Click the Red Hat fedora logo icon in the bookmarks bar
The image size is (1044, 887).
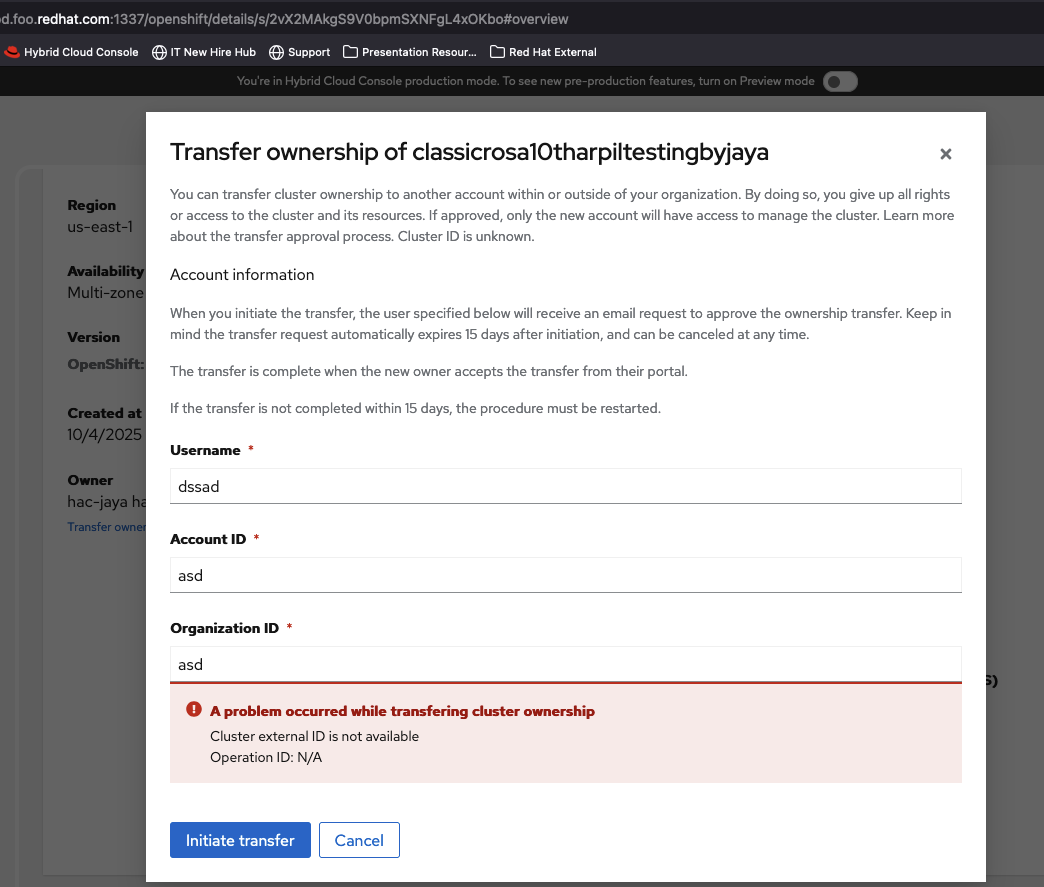tap(12, 52)
